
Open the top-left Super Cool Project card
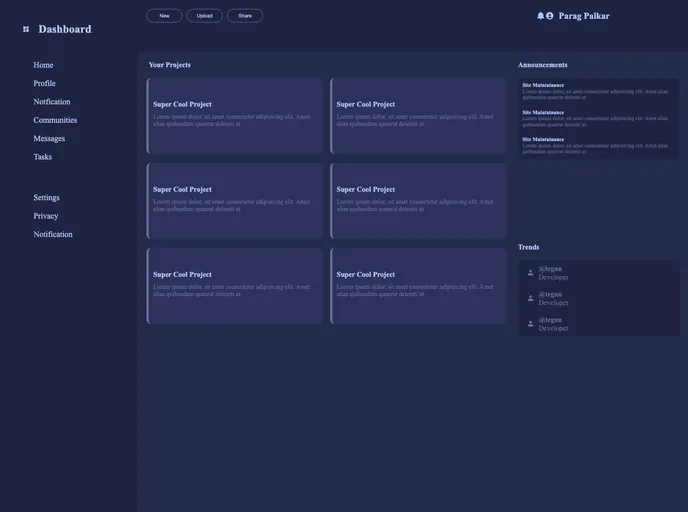tap(235, 115)
